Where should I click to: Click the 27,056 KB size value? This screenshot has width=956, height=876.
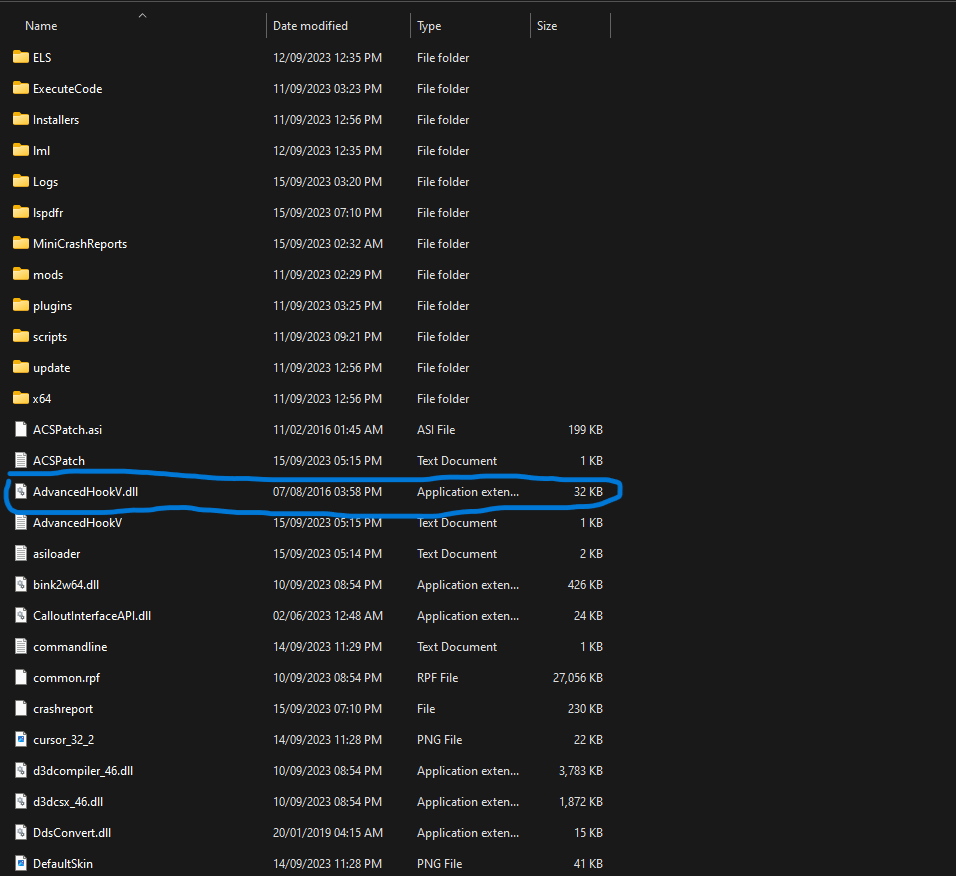pyautogui.click(x=577, y=677)
